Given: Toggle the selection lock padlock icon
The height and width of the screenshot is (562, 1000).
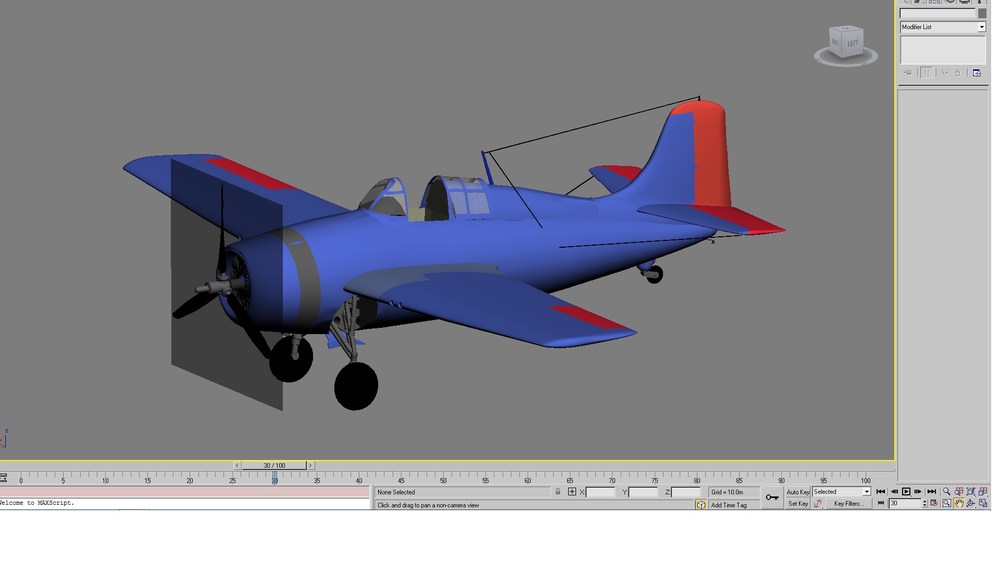Looking at the screenshot, I should (x=558, y=492).
